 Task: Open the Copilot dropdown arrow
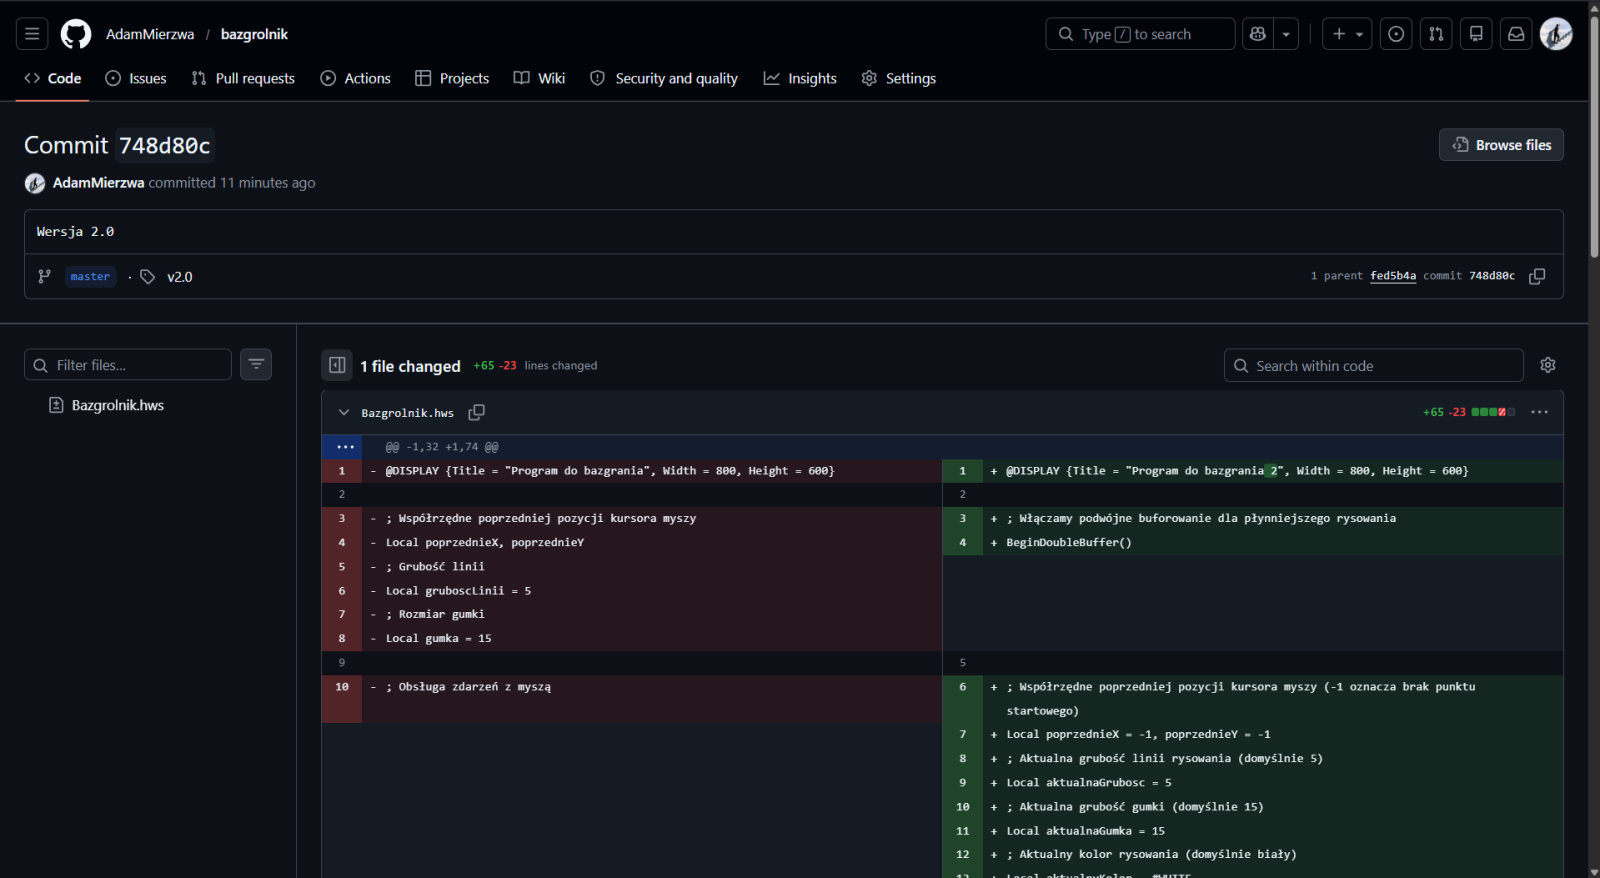pos(1286,34)
